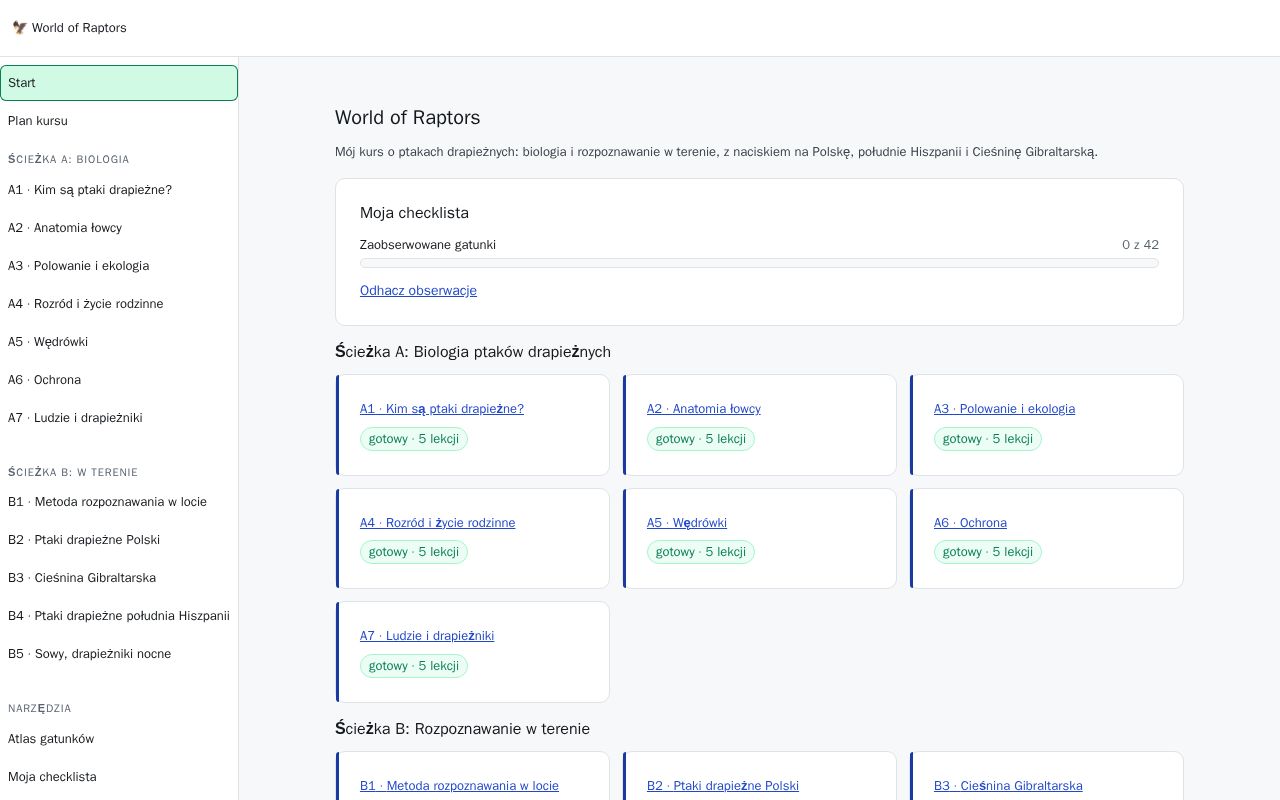Click the observed species progress bar
Image resolution: width=1280 pixels, height=800 pixels.
tap(759, 263)
